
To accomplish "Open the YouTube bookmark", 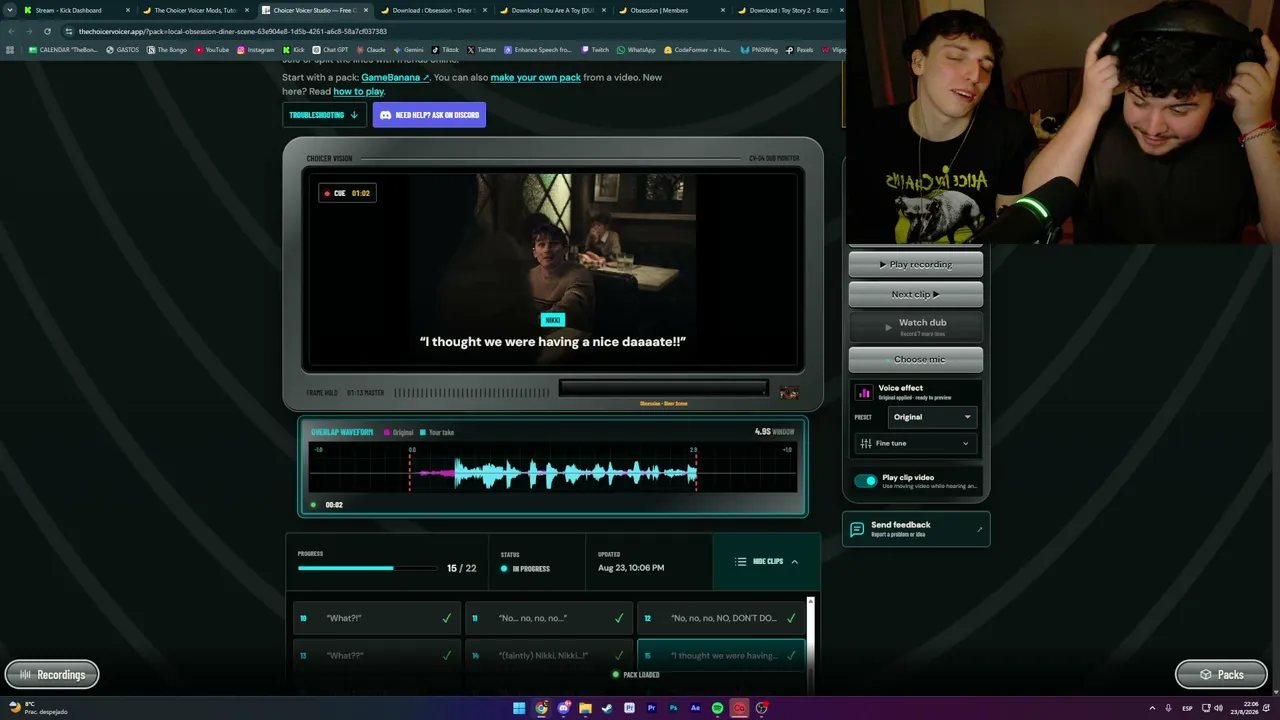I will tap(212, 50).
